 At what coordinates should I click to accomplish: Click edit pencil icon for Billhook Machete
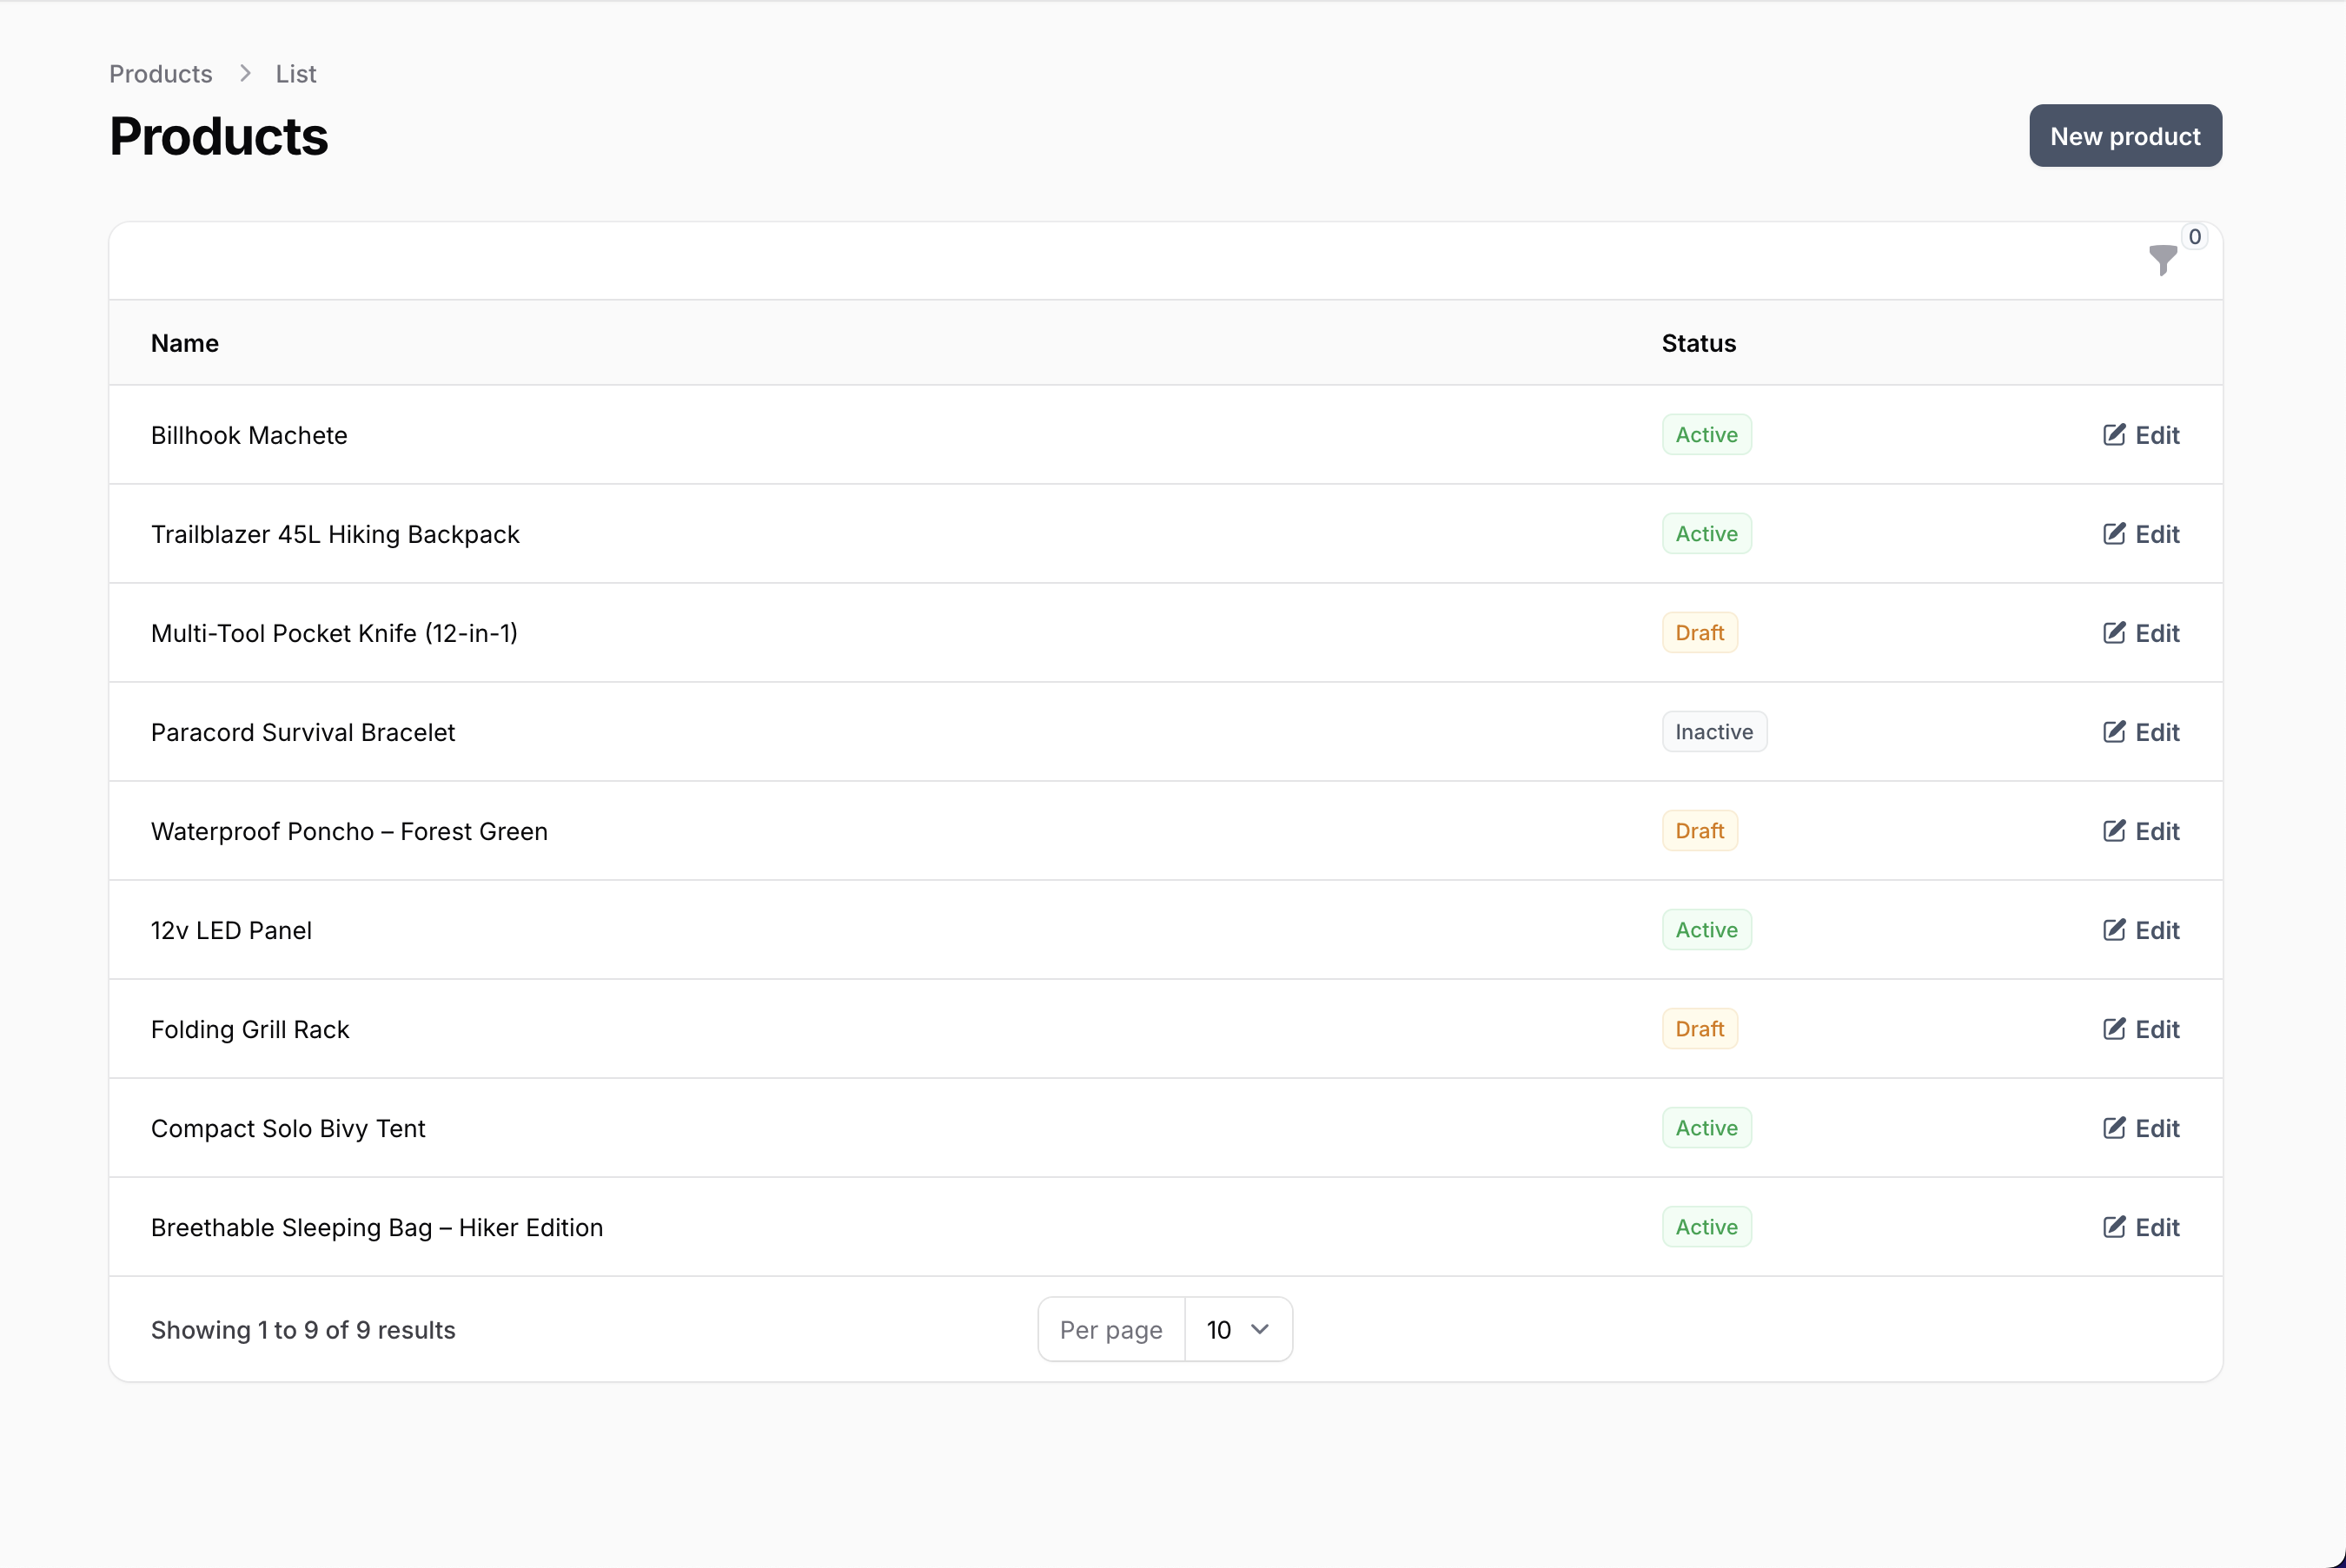[2113, 435]
